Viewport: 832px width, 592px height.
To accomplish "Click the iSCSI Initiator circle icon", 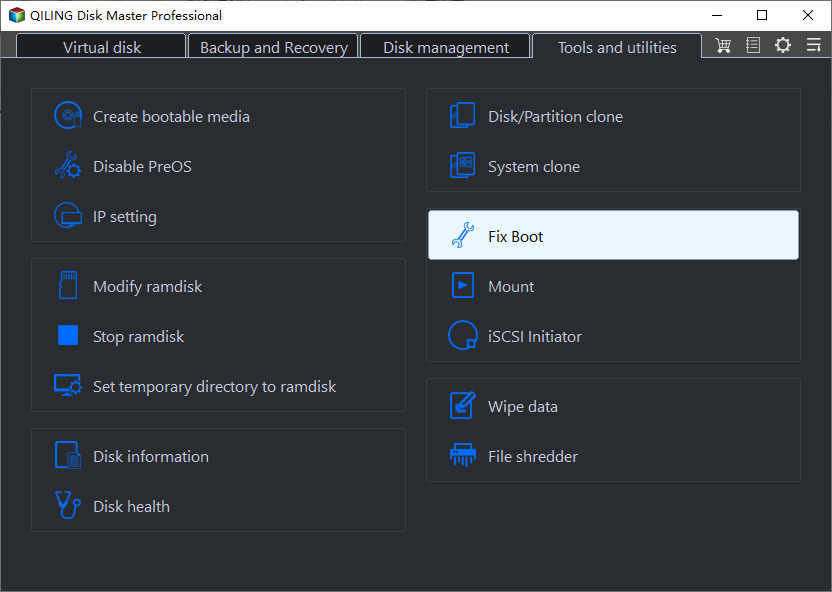I will tap(463, 335).
